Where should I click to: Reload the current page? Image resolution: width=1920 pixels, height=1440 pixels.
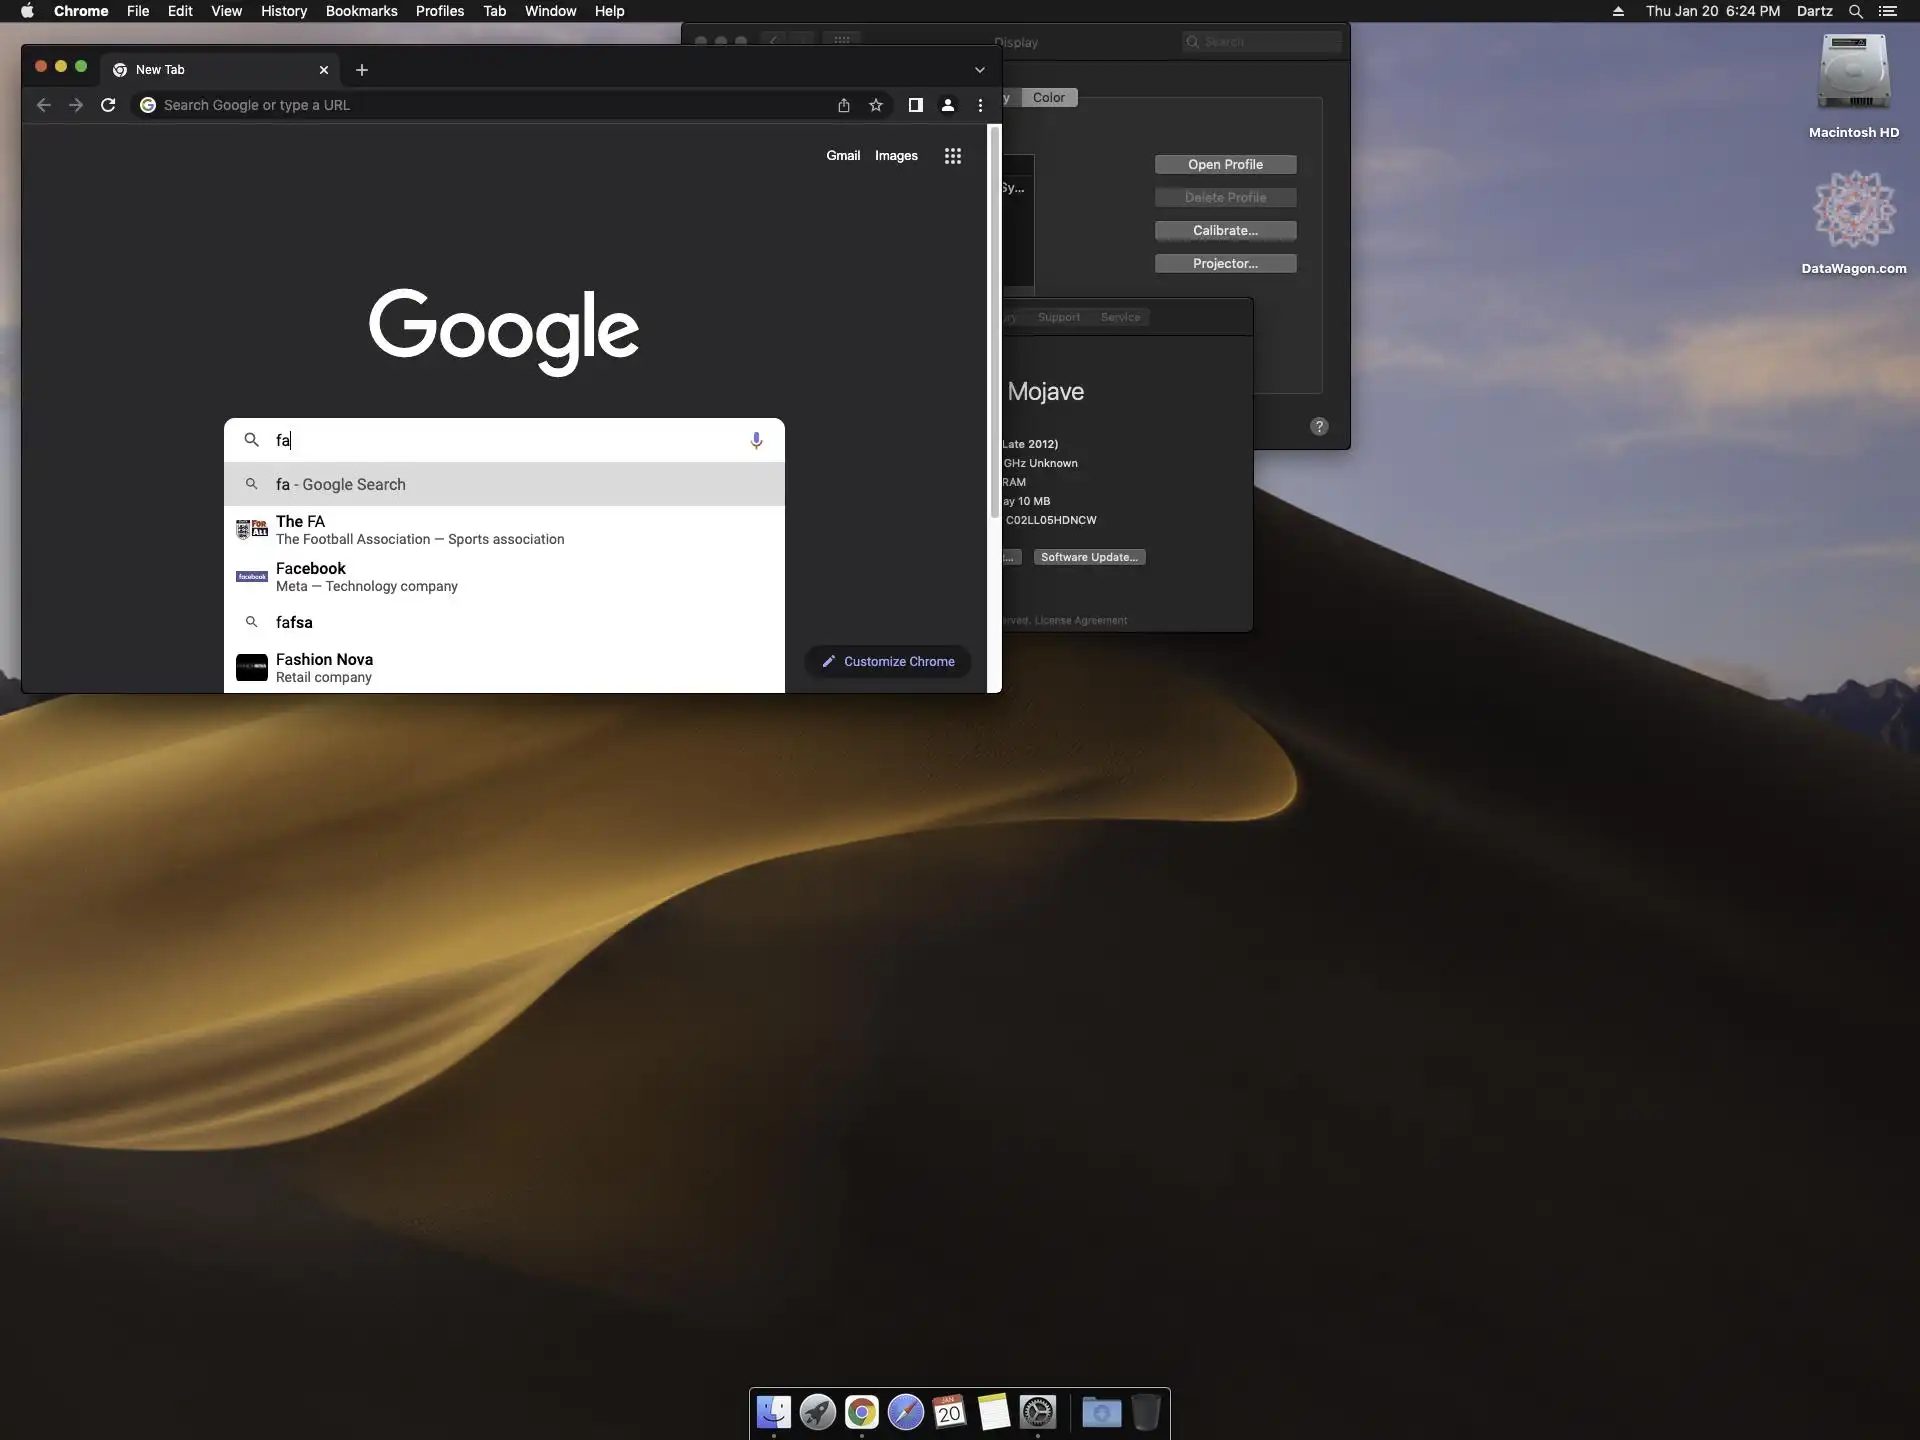108,105
